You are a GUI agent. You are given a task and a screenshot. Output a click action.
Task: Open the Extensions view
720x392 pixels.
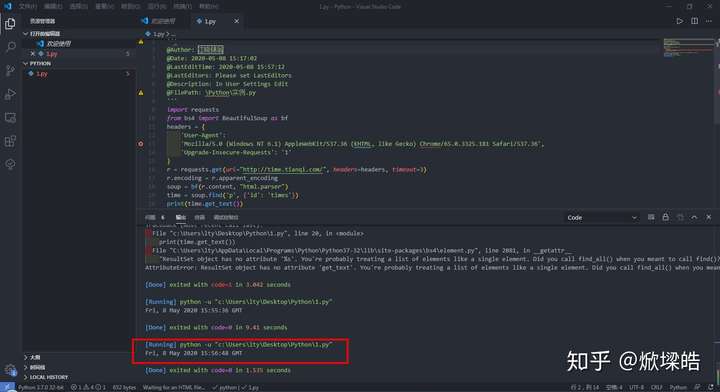(x=10, y=141)
